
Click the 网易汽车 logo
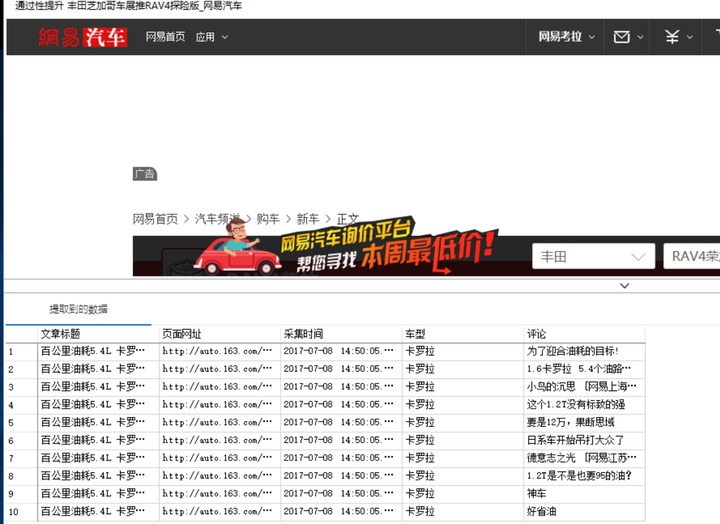coord(83,37)
